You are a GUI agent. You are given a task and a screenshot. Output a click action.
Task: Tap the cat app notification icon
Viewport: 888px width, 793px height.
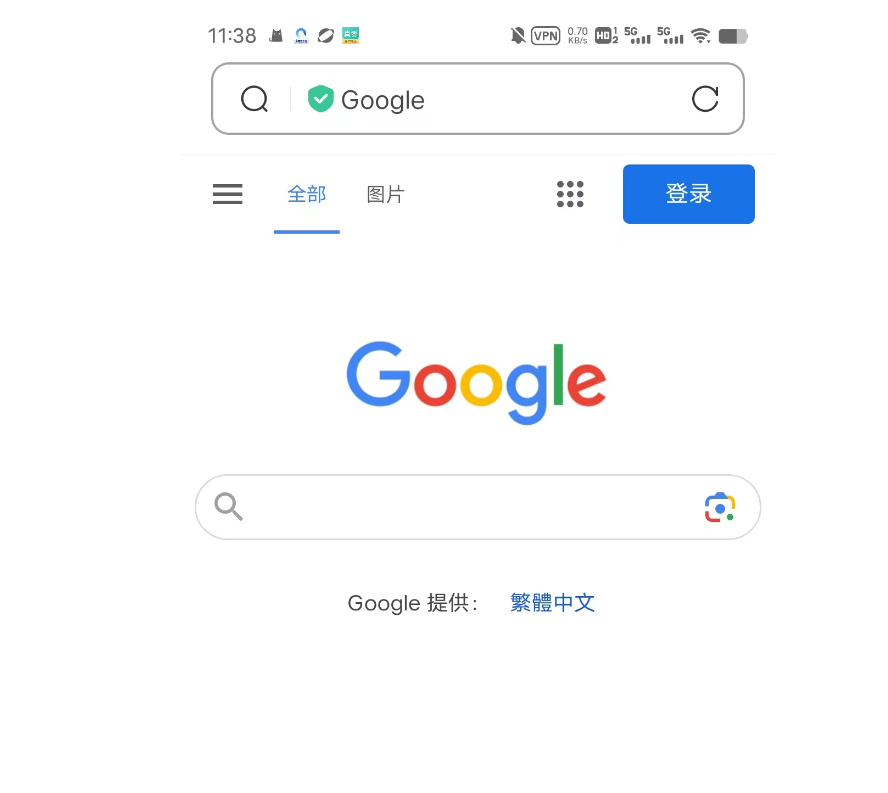point(276,36)
